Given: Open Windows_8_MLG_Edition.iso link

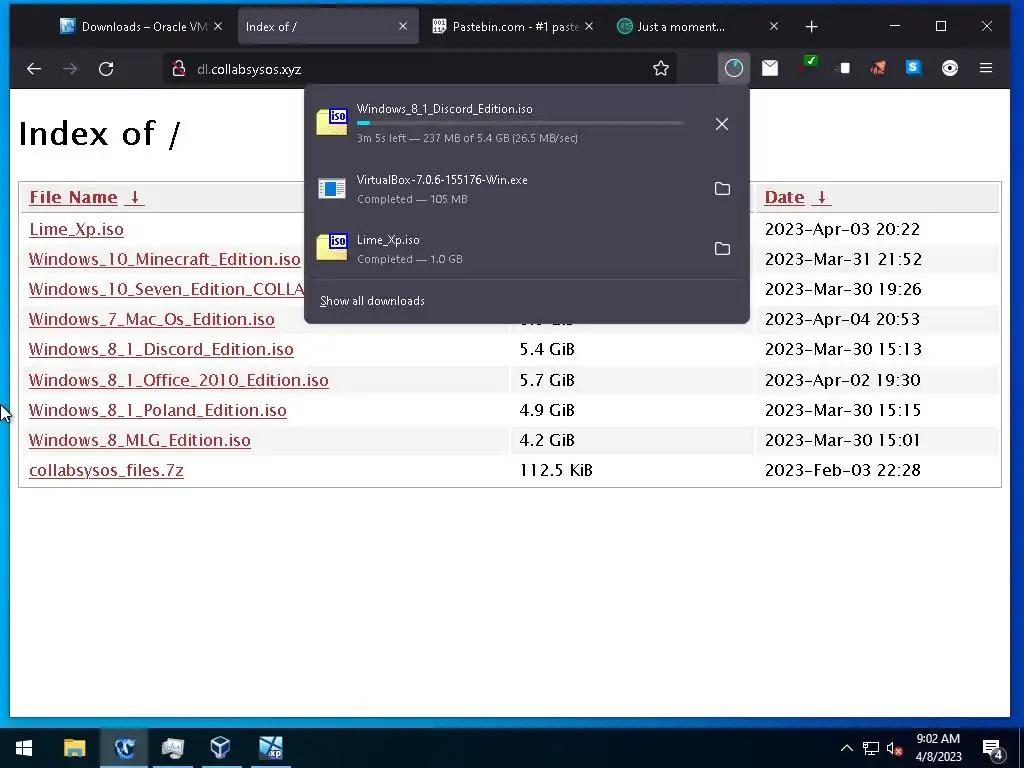Looking at the screenshot, I should point(140,440).
